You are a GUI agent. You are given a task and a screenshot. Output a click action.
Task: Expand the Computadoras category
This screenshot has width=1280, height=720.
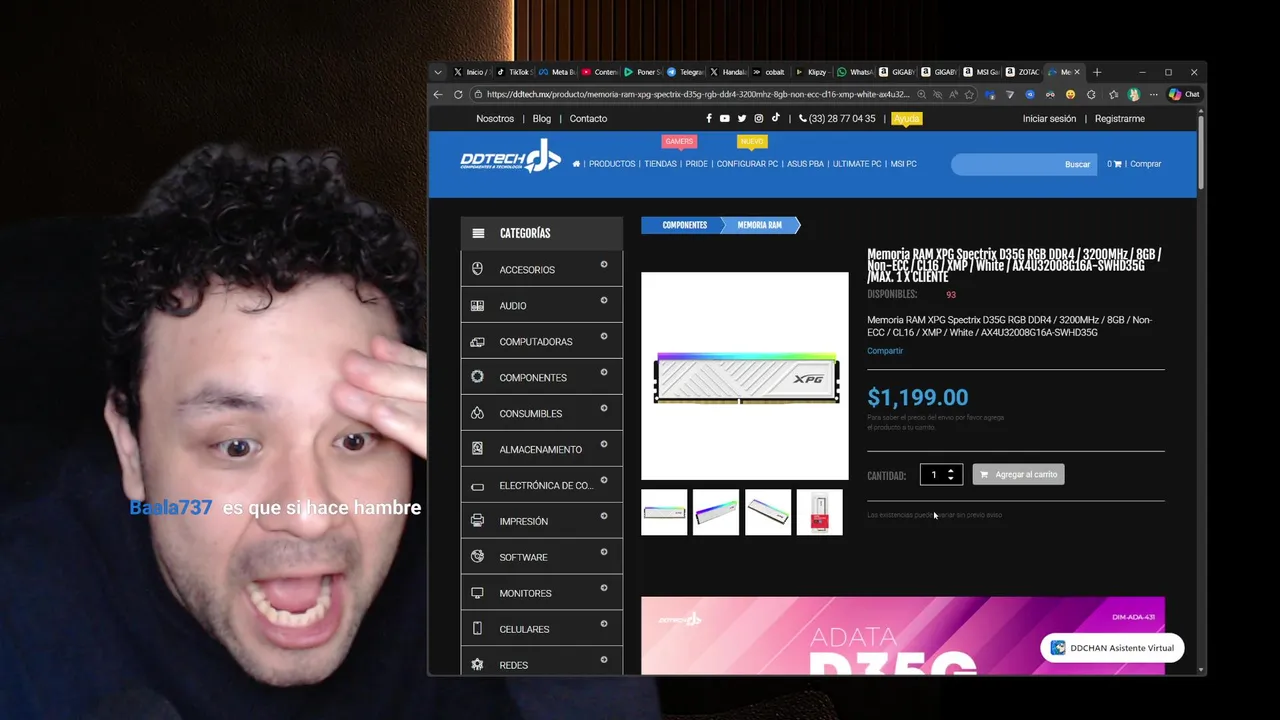click(x=604, y=337)
